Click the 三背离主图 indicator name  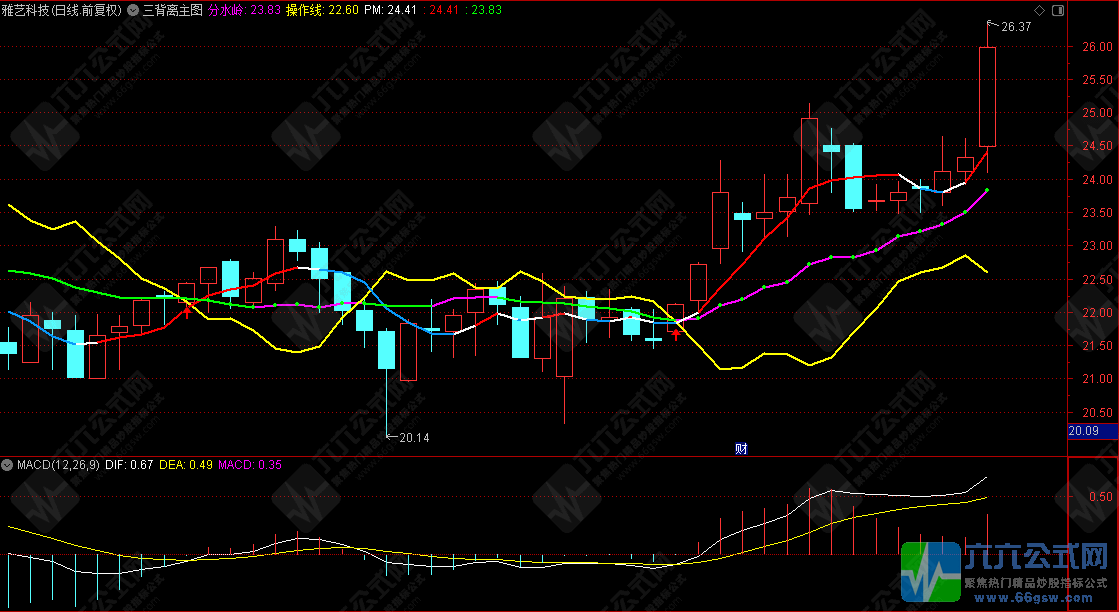pos(172,11)
